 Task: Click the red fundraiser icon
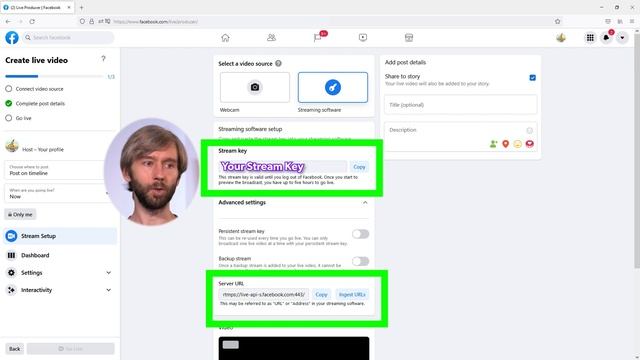pos(530,144)
